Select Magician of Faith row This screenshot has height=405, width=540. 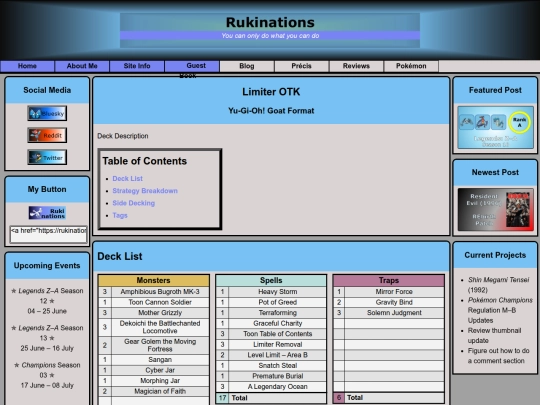[x=154, y=391]
